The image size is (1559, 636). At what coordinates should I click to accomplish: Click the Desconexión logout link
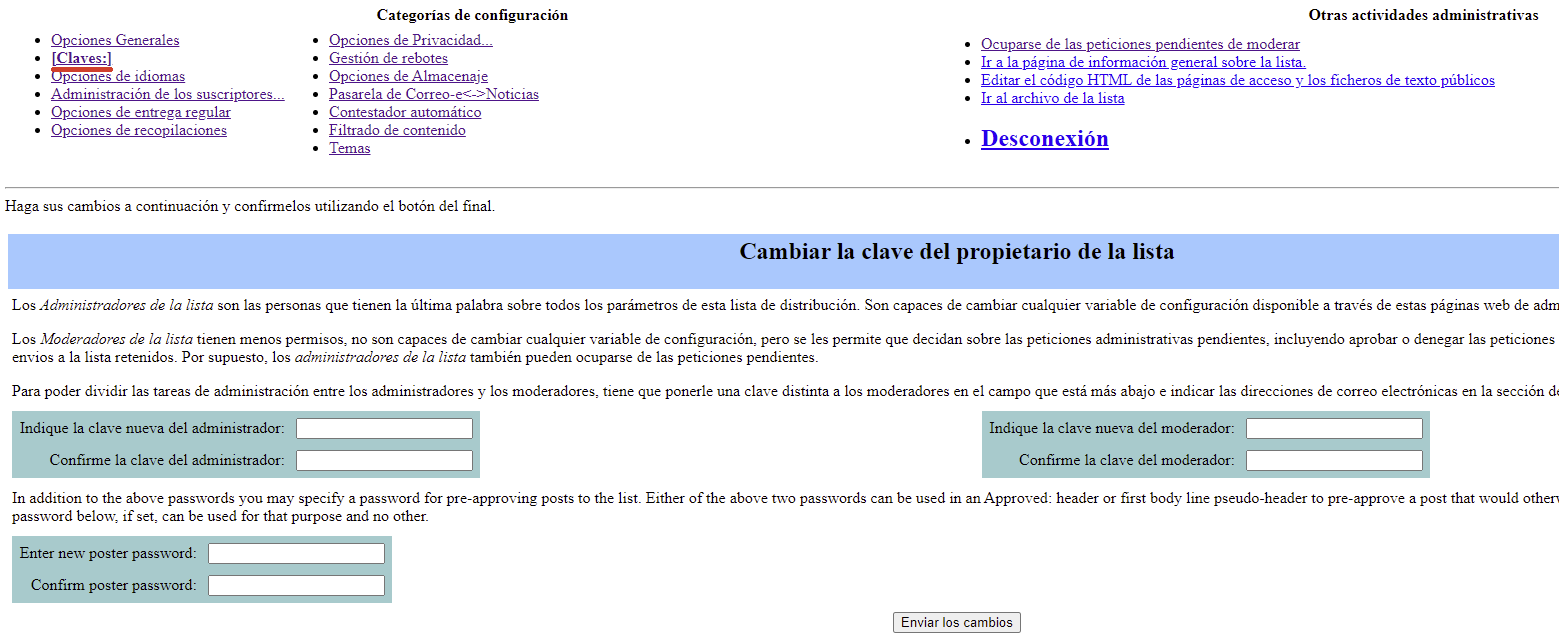1045,139
